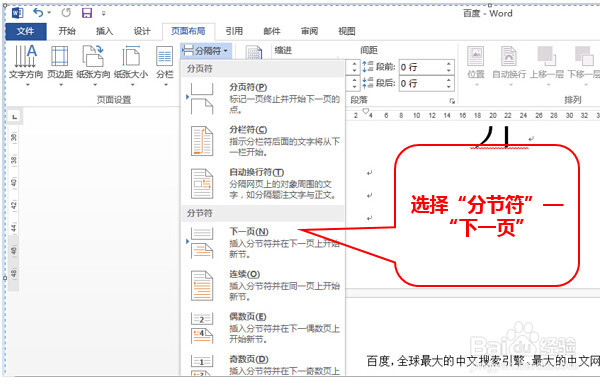Choose 分栏符(C) column break option
This screenshot has width=613, height=387.
(263, 141)
